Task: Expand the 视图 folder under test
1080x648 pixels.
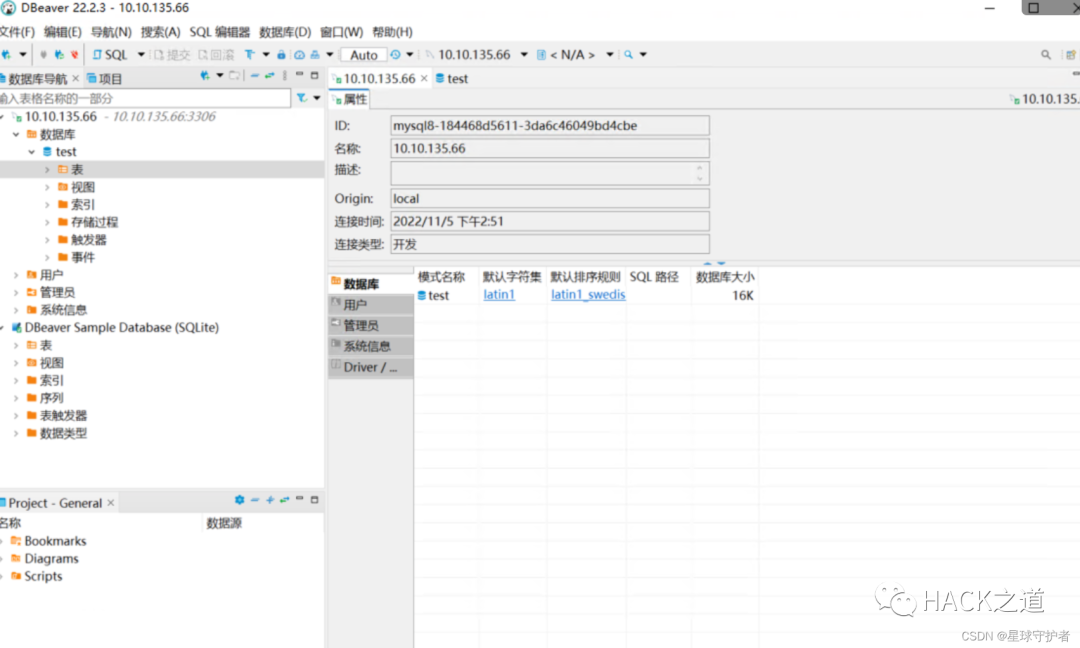Action: pyautogui.click(x=48, y=187)
